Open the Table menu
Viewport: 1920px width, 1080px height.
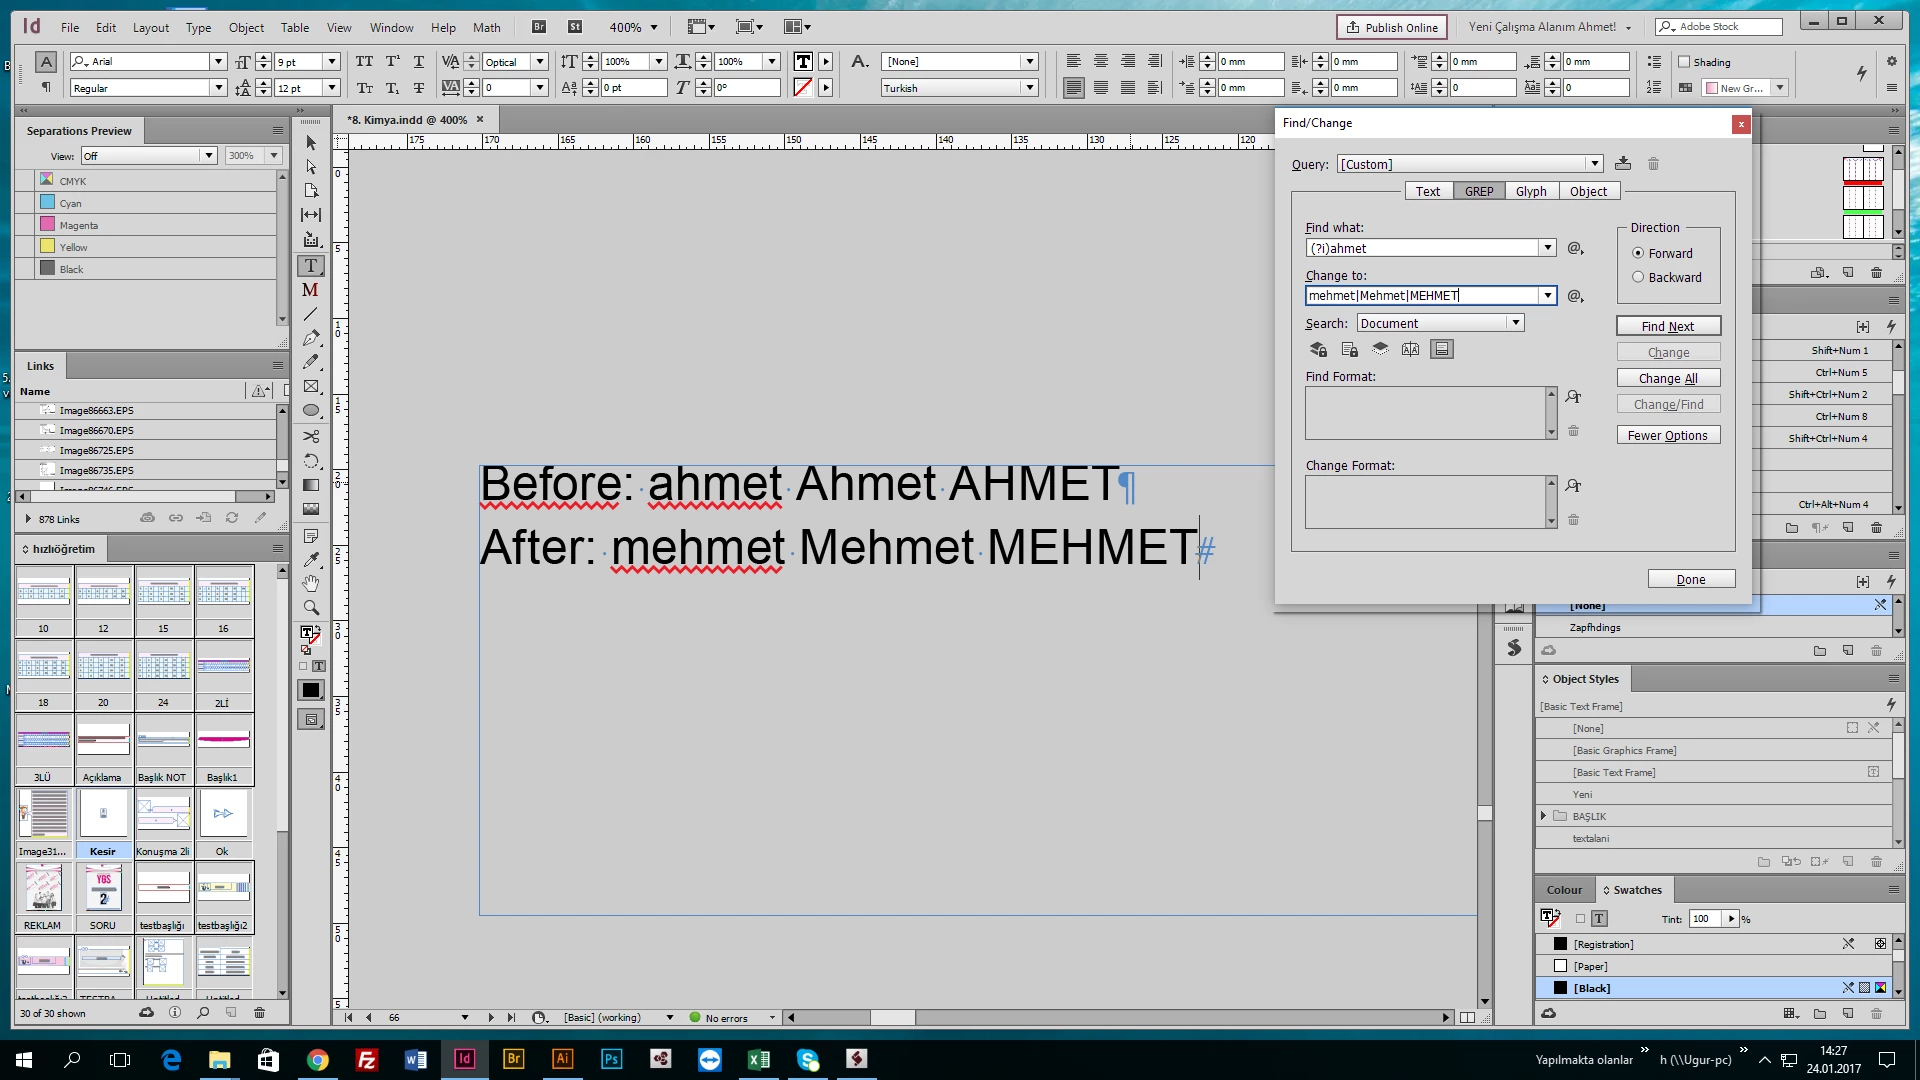pos(294,27)
